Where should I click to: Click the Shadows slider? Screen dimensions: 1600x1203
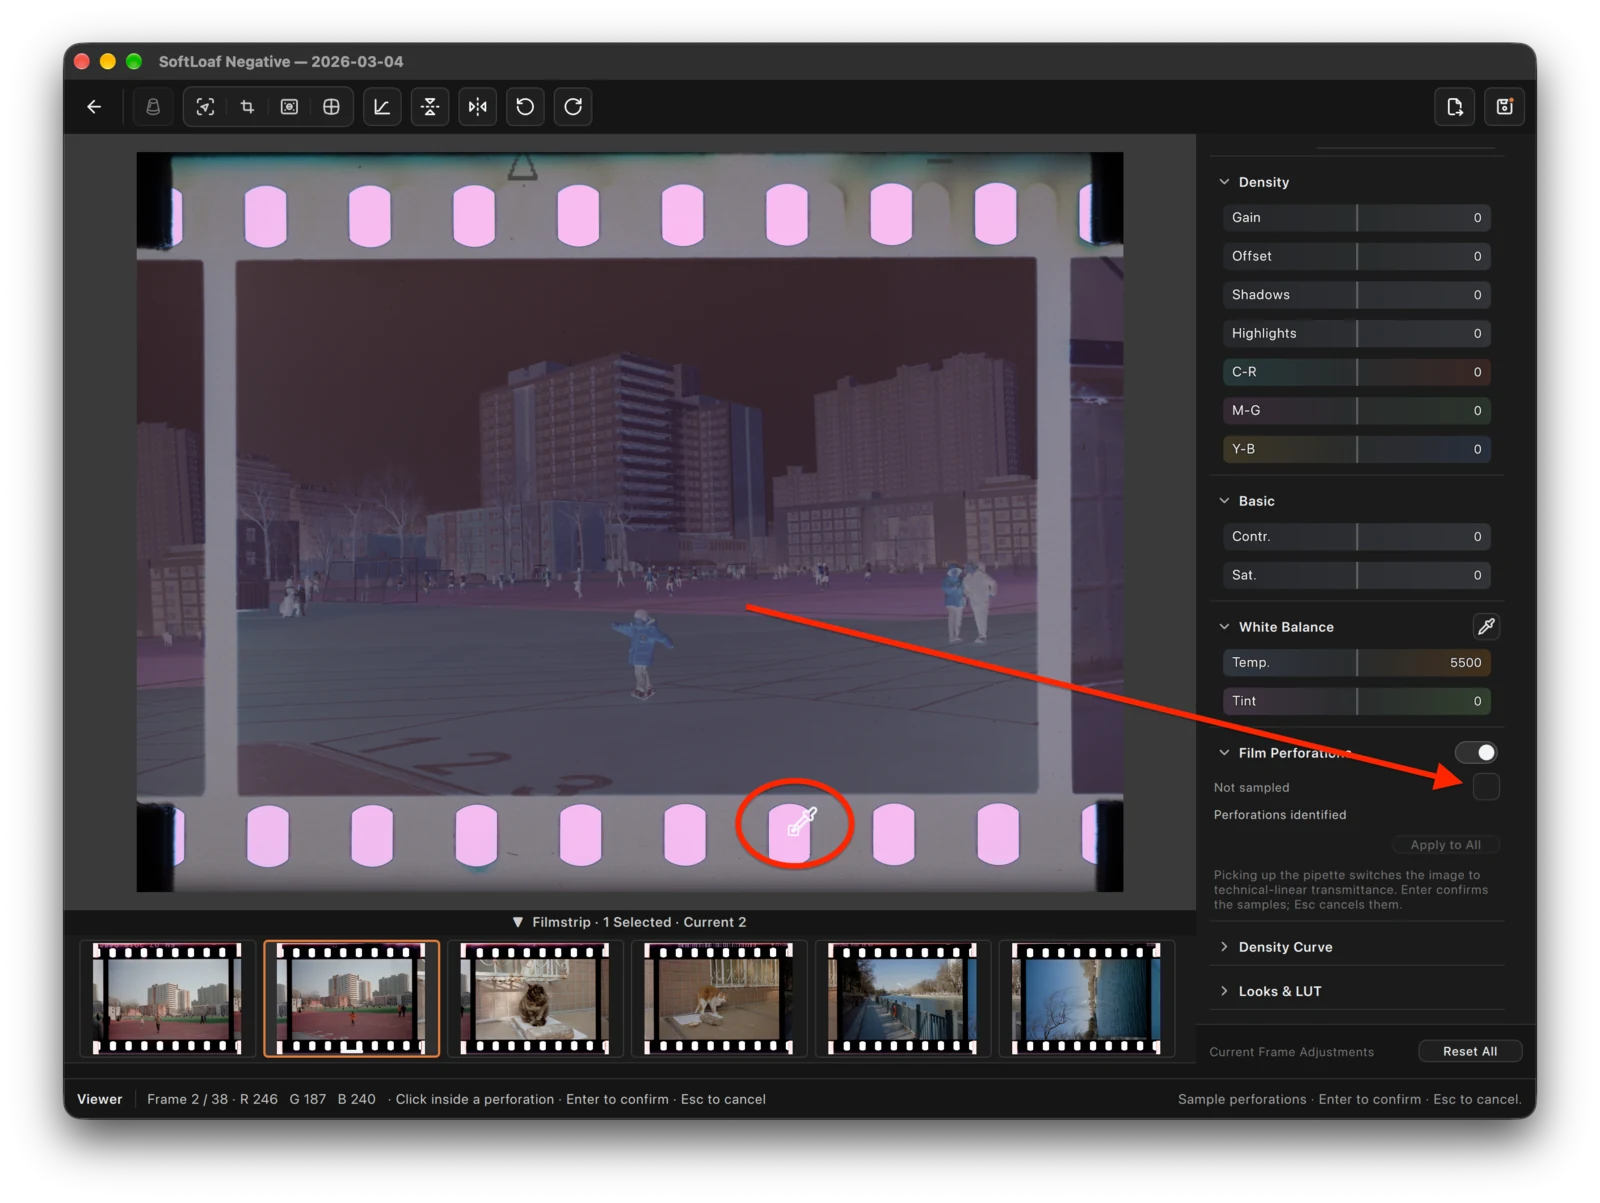pos(1356,295)
